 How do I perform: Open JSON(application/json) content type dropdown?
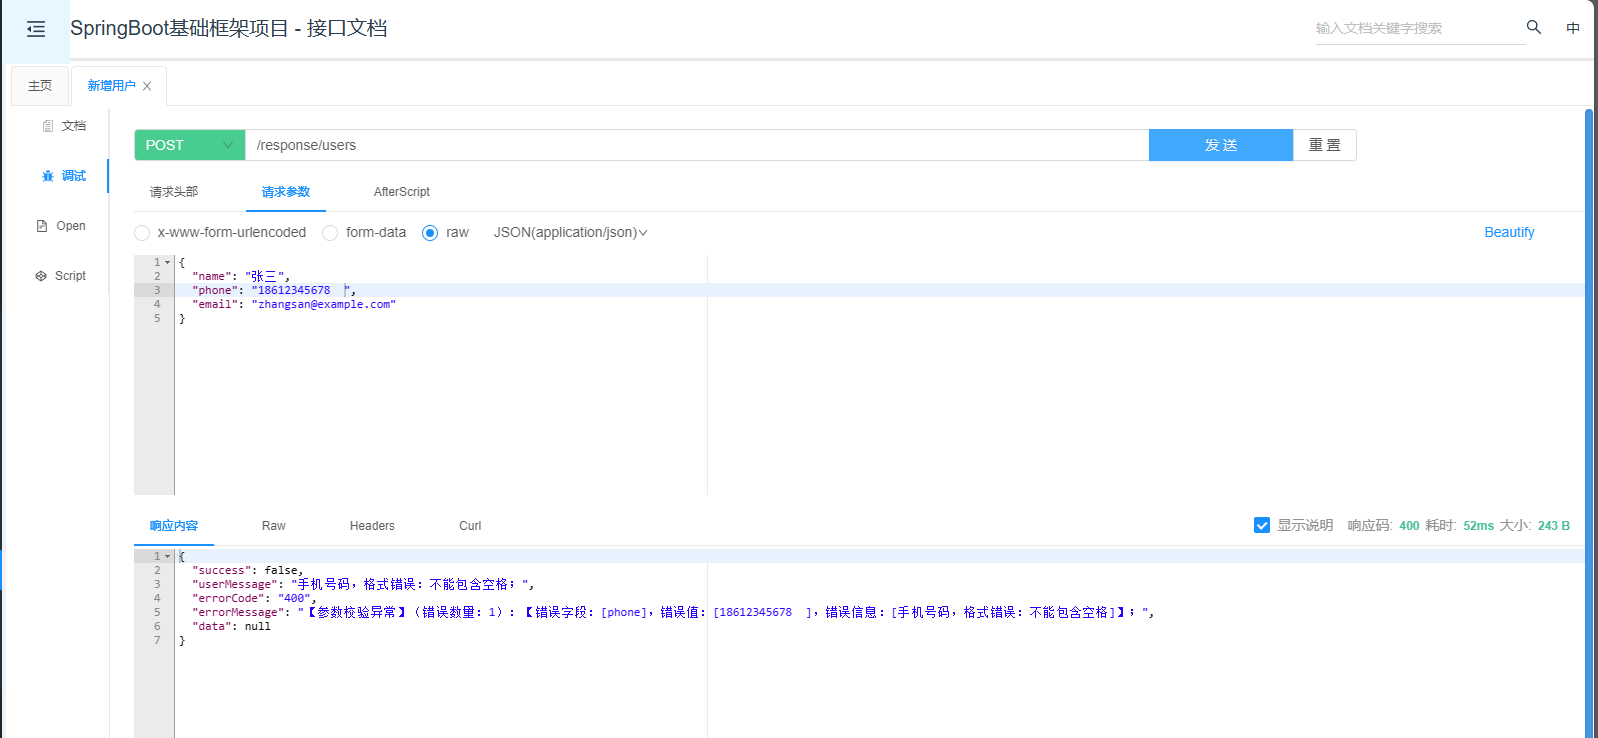pos(570,232)
